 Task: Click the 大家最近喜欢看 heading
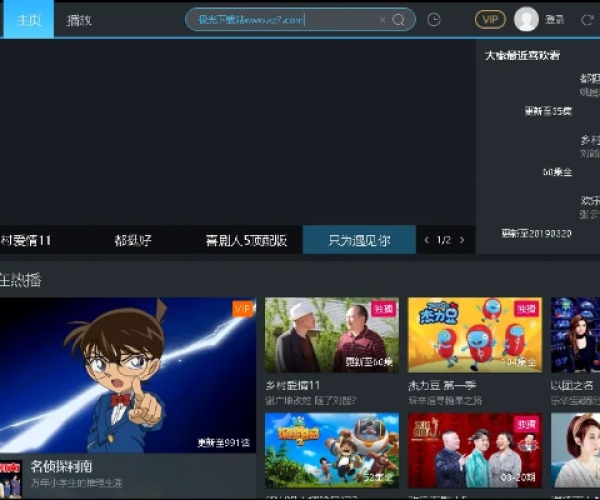pyautogui.click(x=522, y=55)
